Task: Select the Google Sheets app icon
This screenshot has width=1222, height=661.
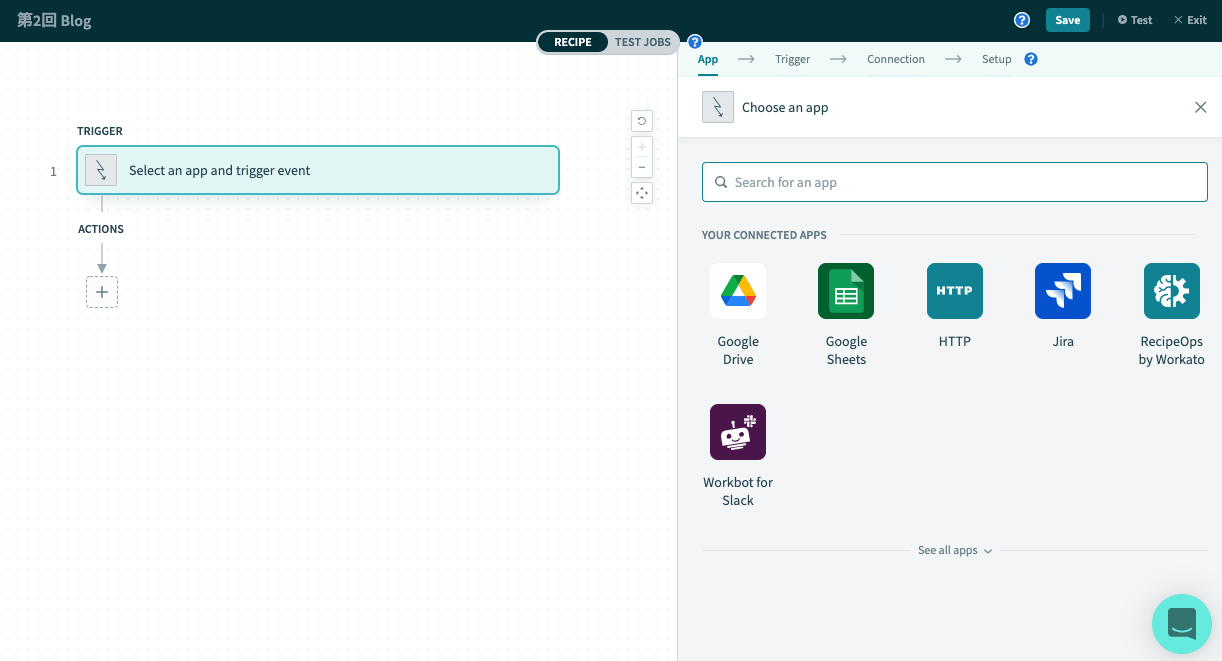Action: point(846,291)
